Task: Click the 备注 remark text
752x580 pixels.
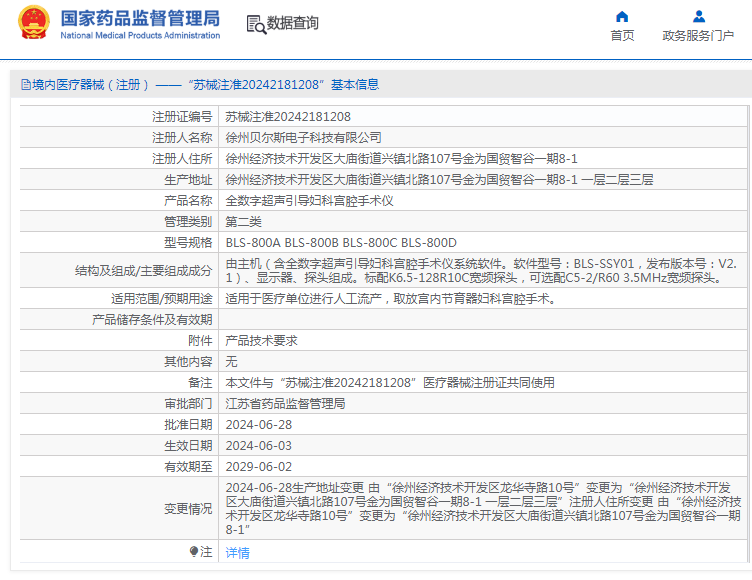Action: click(x=390, y=383)
